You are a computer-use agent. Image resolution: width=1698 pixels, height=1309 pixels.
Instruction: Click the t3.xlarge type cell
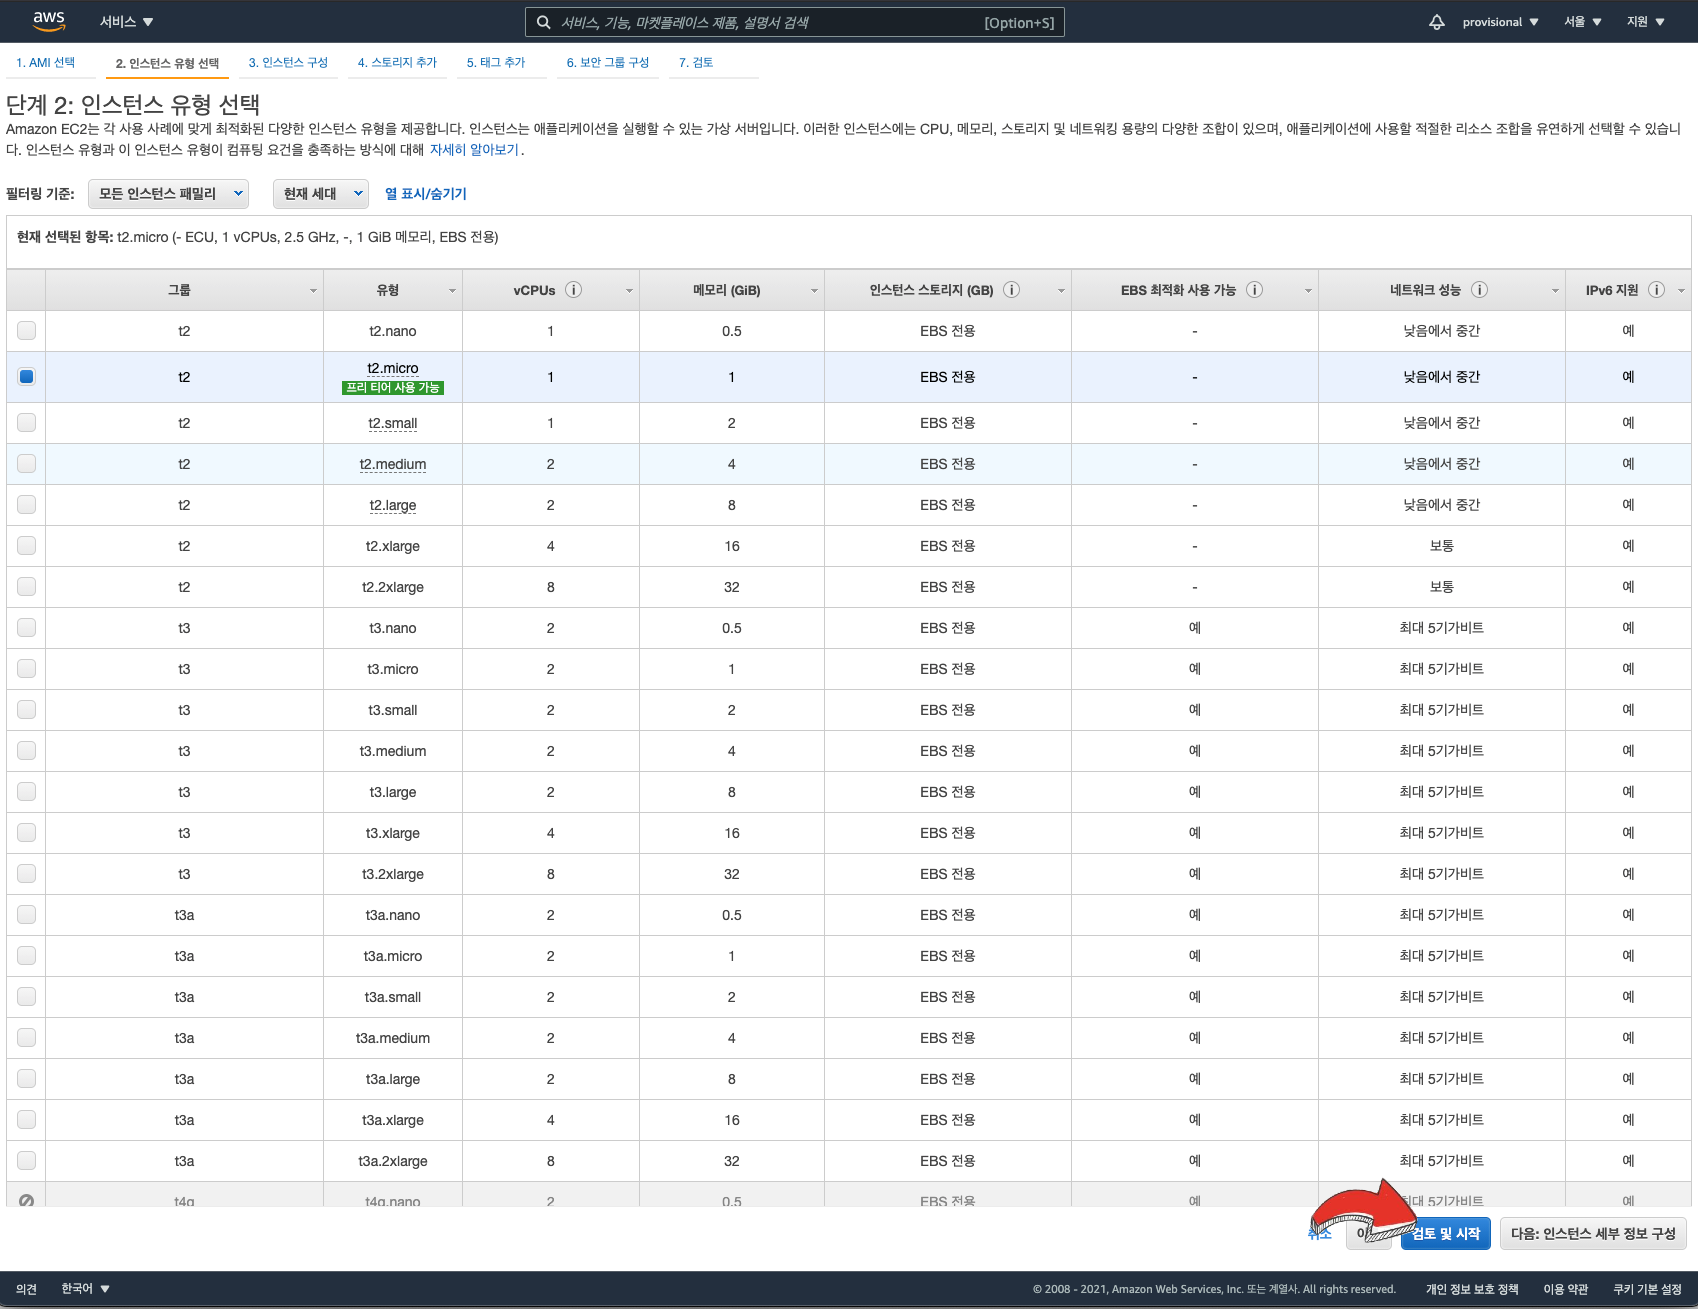(x=393, y=833)
